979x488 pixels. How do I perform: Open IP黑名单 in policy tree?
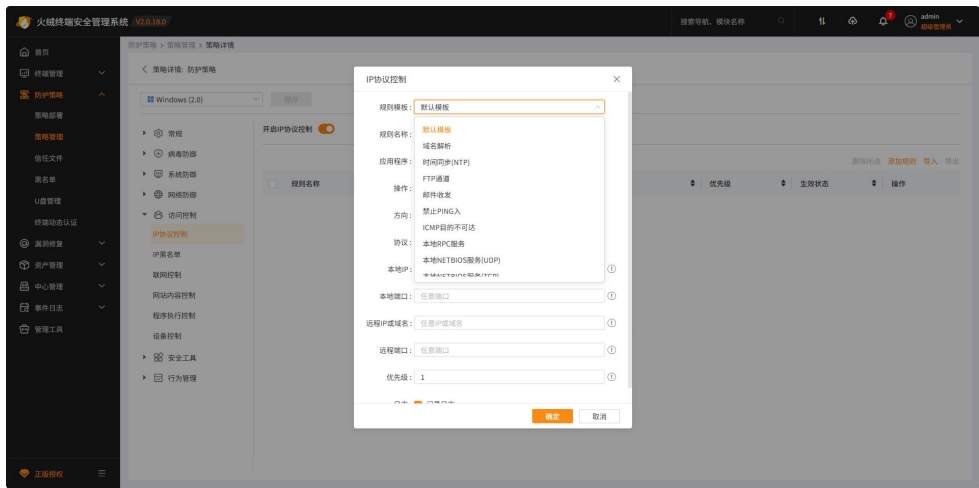tap(167, 255)
